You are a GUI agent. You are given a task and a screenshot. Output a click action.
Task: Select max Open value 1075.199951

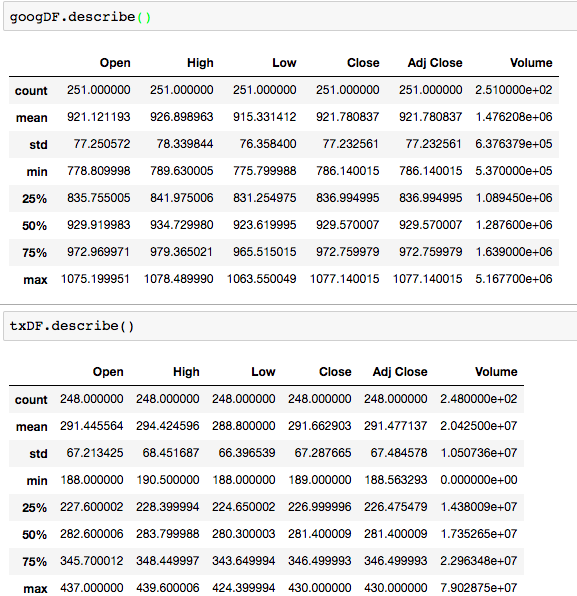point(95,279)
